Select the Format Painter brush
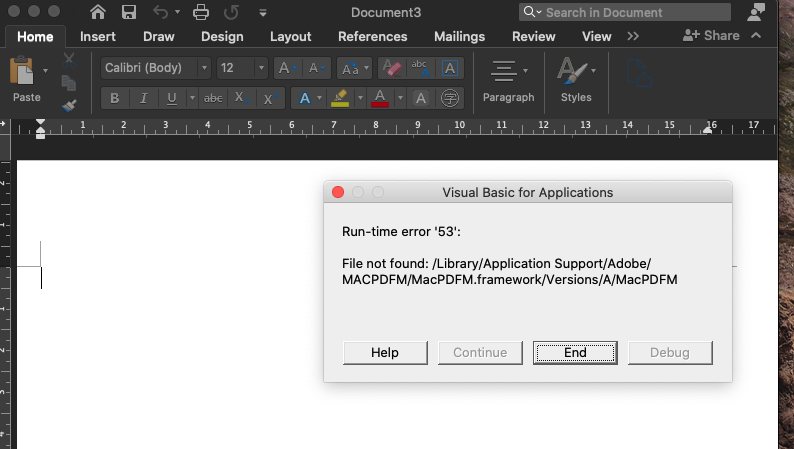The image size is (794, 449). click(x=69, y=105)
